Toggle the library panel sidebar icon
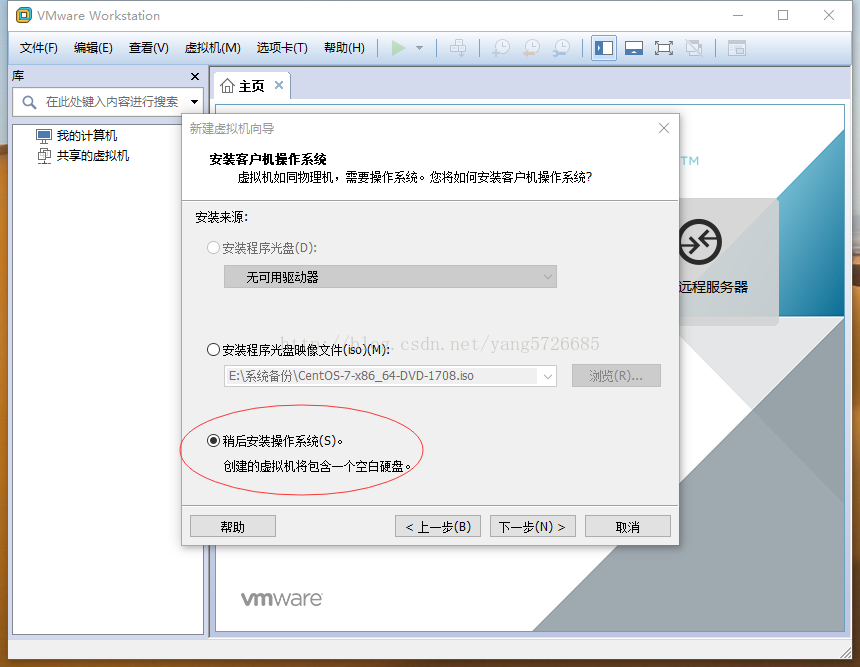Image resolution: width=860 pixels, height=667 pixels. tap(604, 47)
